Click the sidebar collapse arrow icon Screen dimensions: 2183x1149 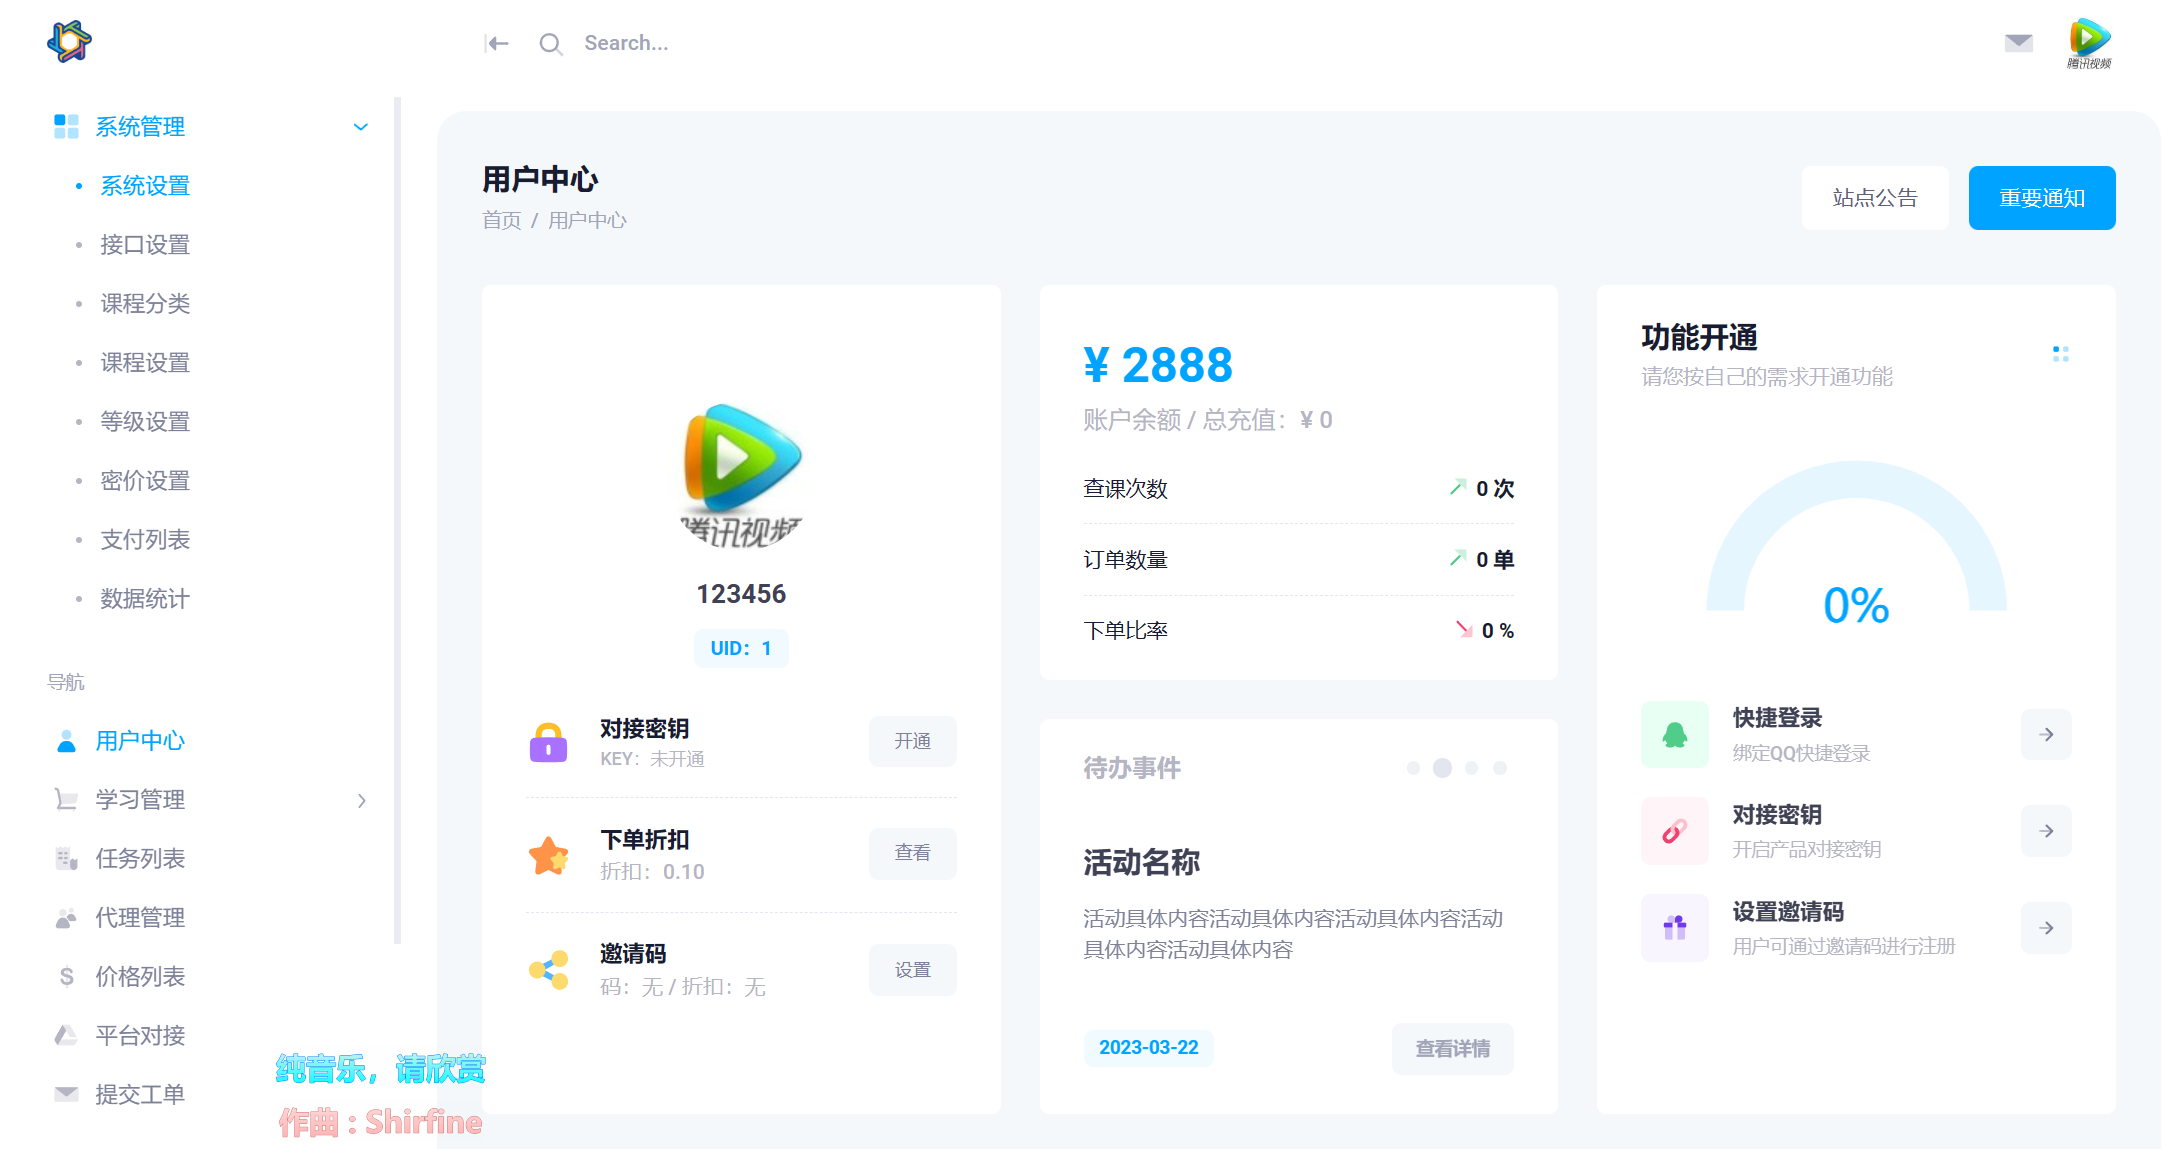[497, 43]
